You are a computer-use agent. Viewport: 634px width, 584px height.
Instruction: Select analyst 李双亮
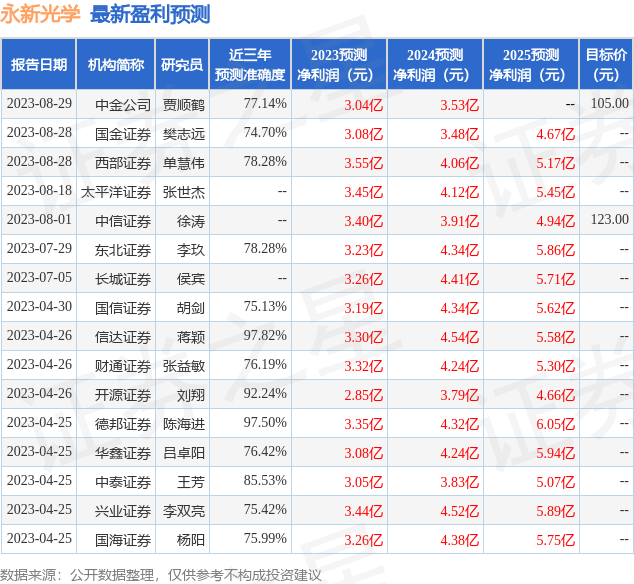184,512
